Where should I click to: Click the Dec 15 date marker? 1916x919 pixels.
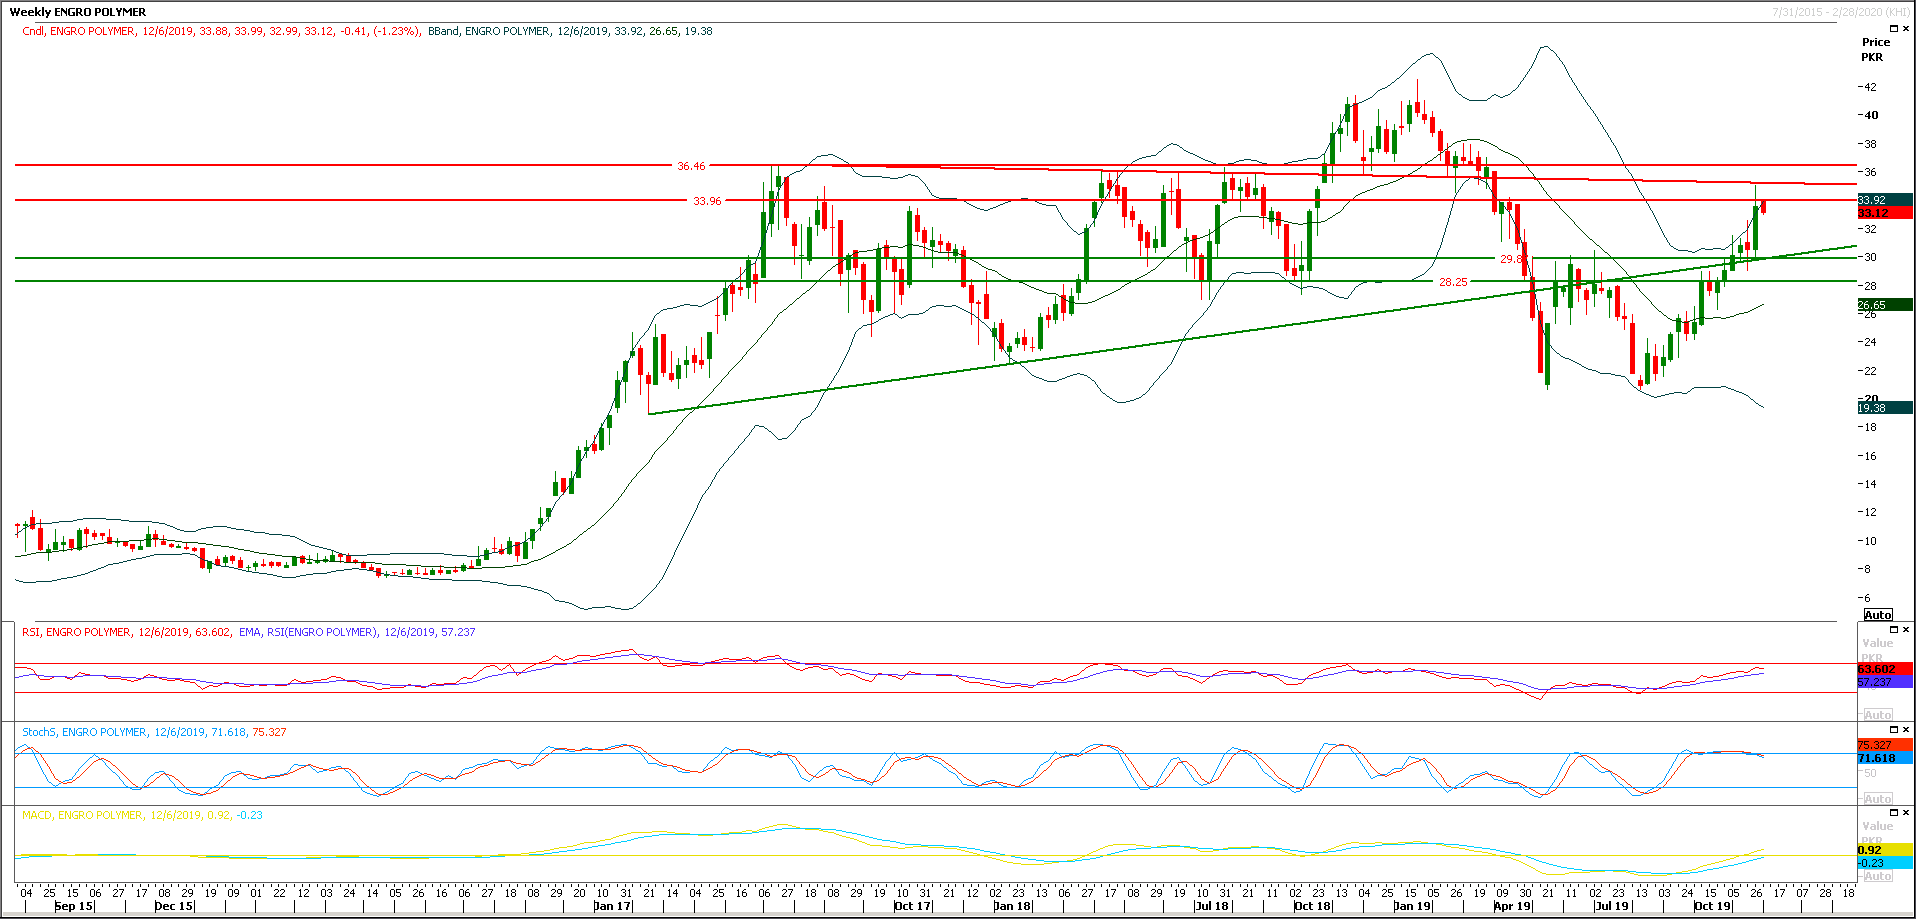(x=174, y=906)
